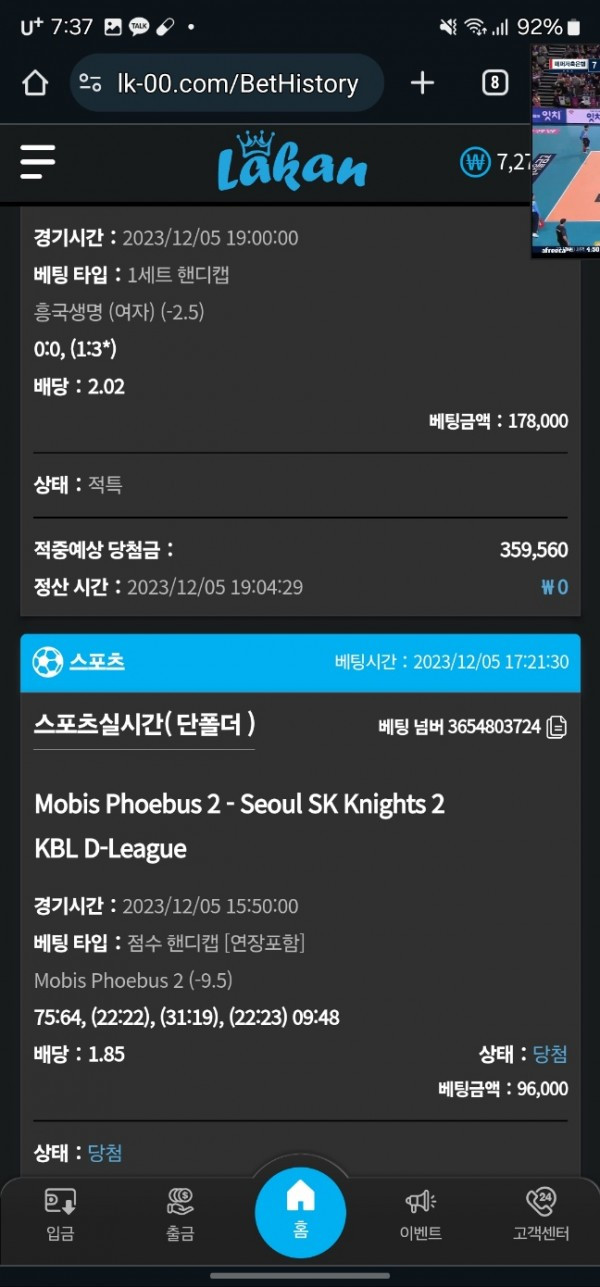
Task: Click the 스포츠 category link
Action: point(97,662)
